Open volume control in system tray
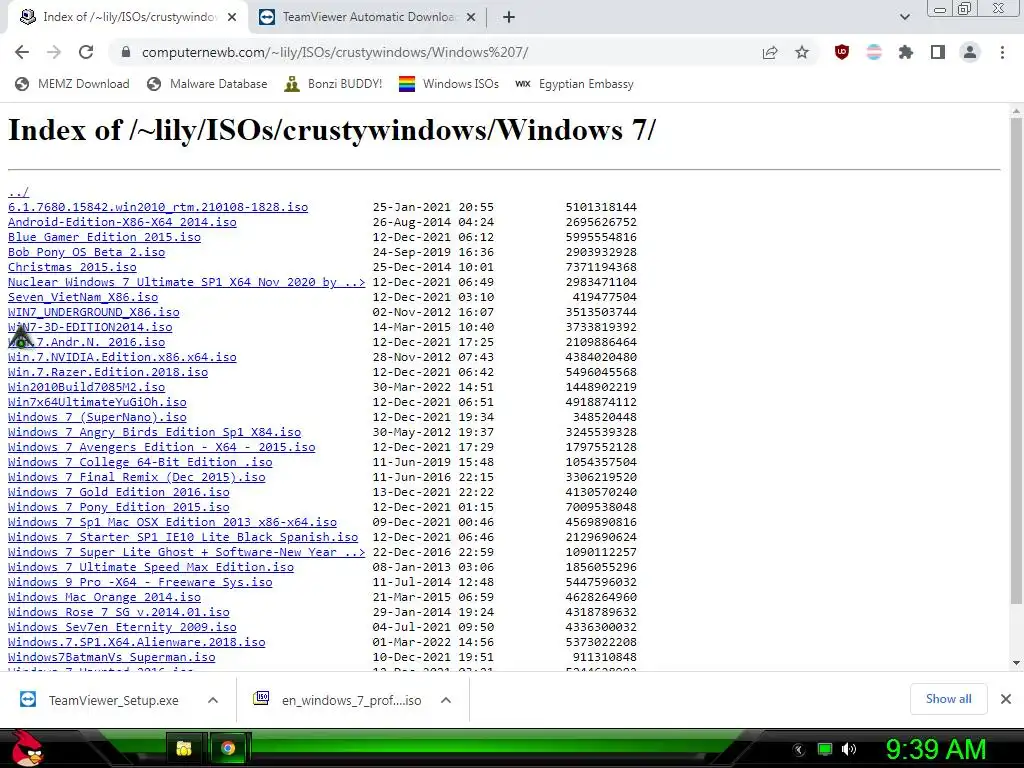 (x=849, y=749)
